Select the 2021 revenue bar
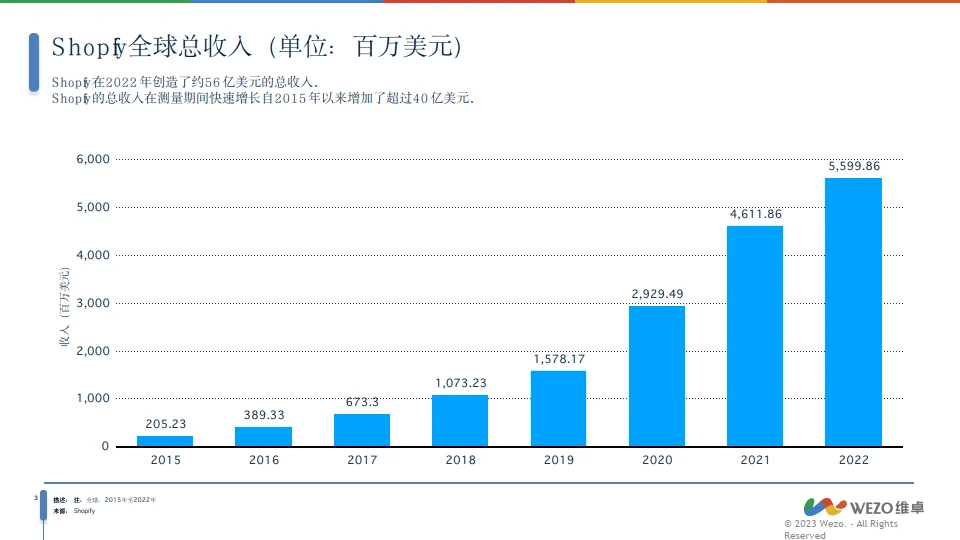Viewport: 960px width, 540px height. click(x=755, y=336)
